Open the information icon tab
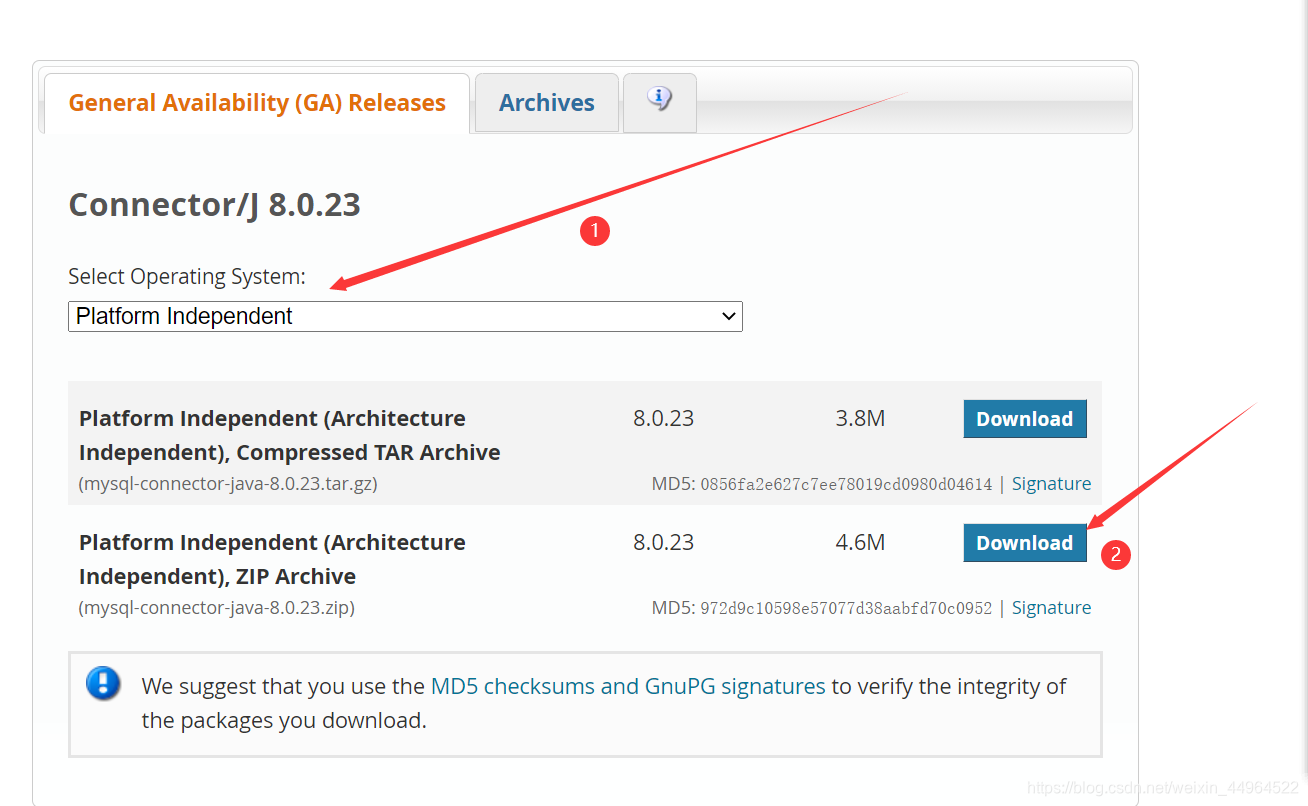Viewport: 1308px width, 806px height. click(659, 102)
